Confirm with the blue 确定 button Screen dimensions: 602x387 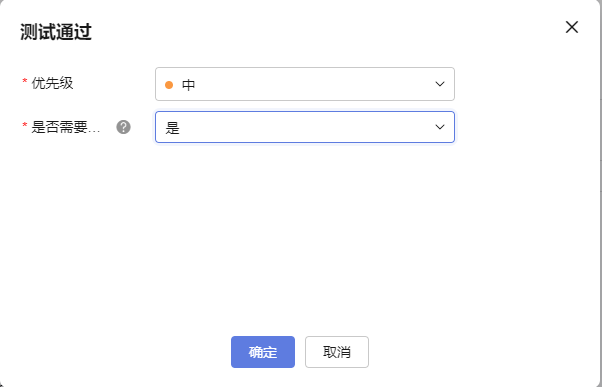coord(263,352)
